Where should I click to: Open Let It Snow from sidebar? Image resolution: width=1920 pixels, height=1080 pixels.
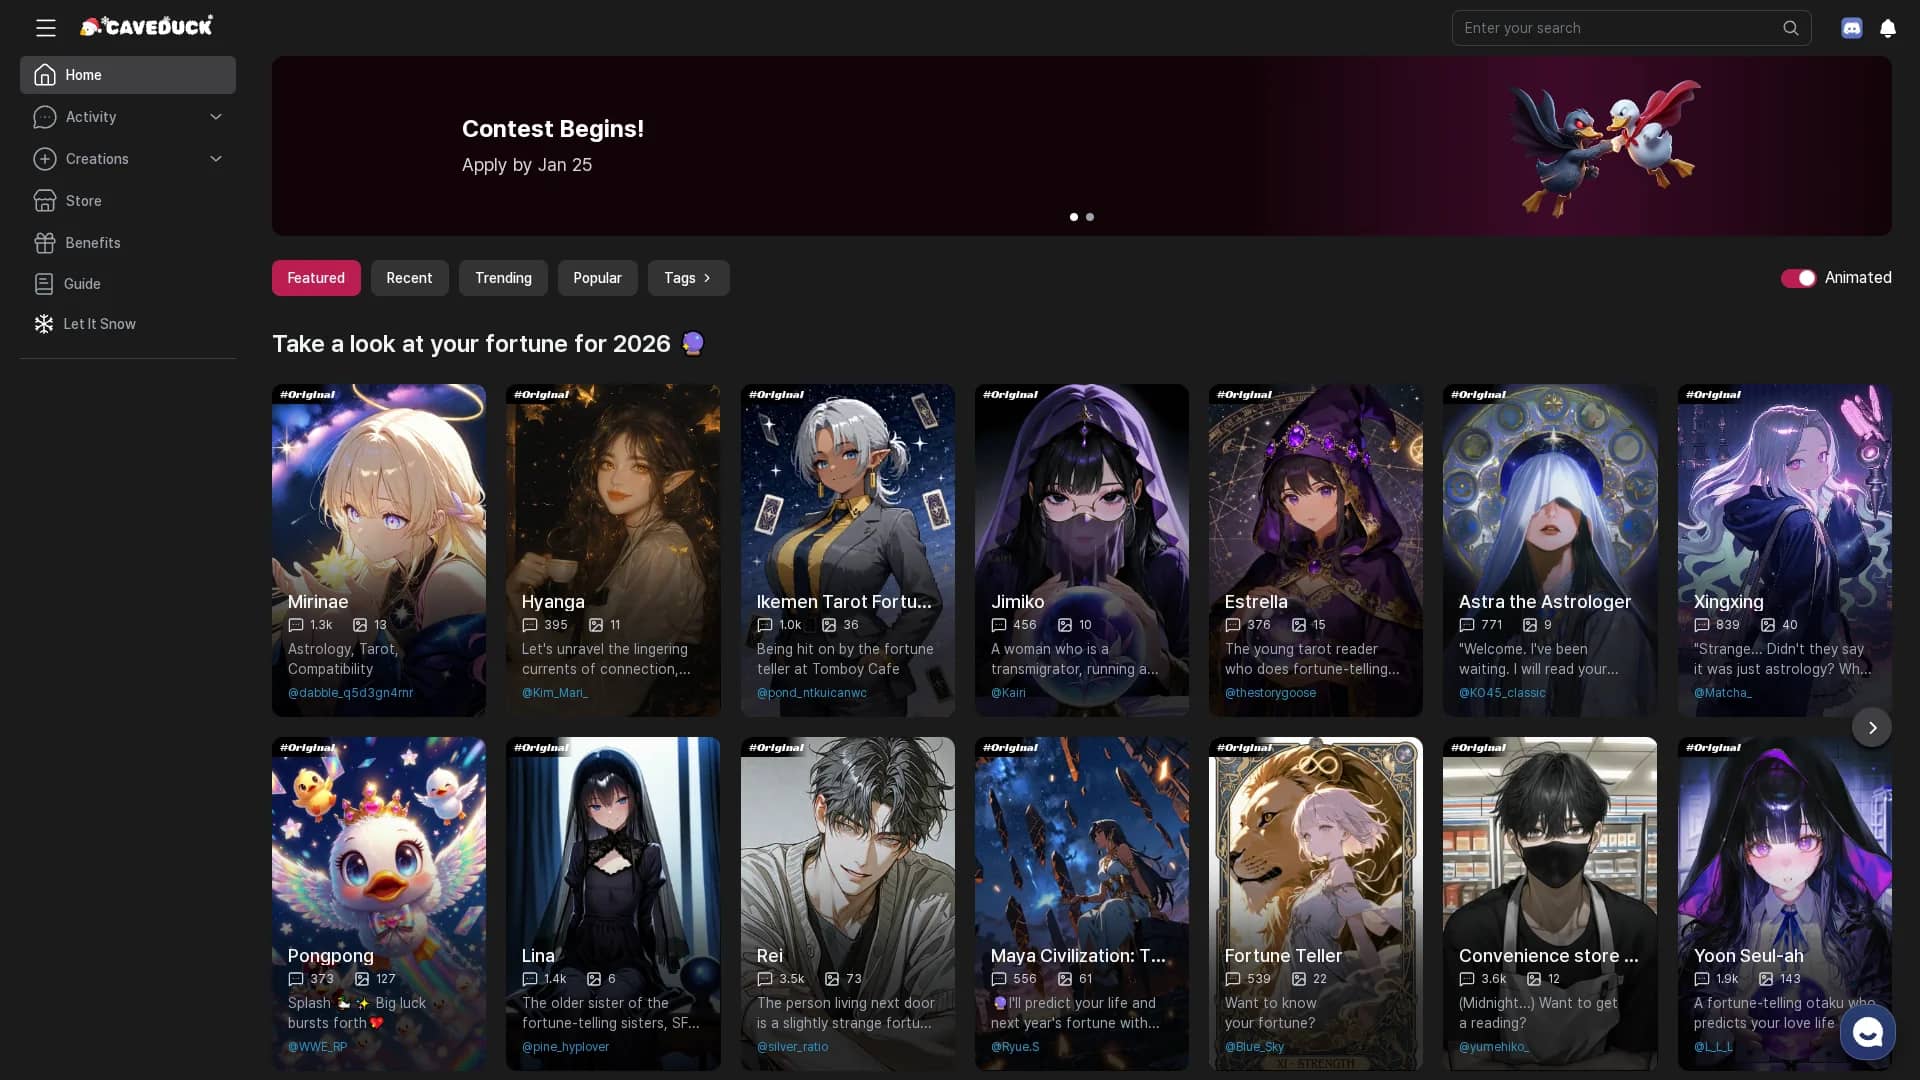coord(128,324)
